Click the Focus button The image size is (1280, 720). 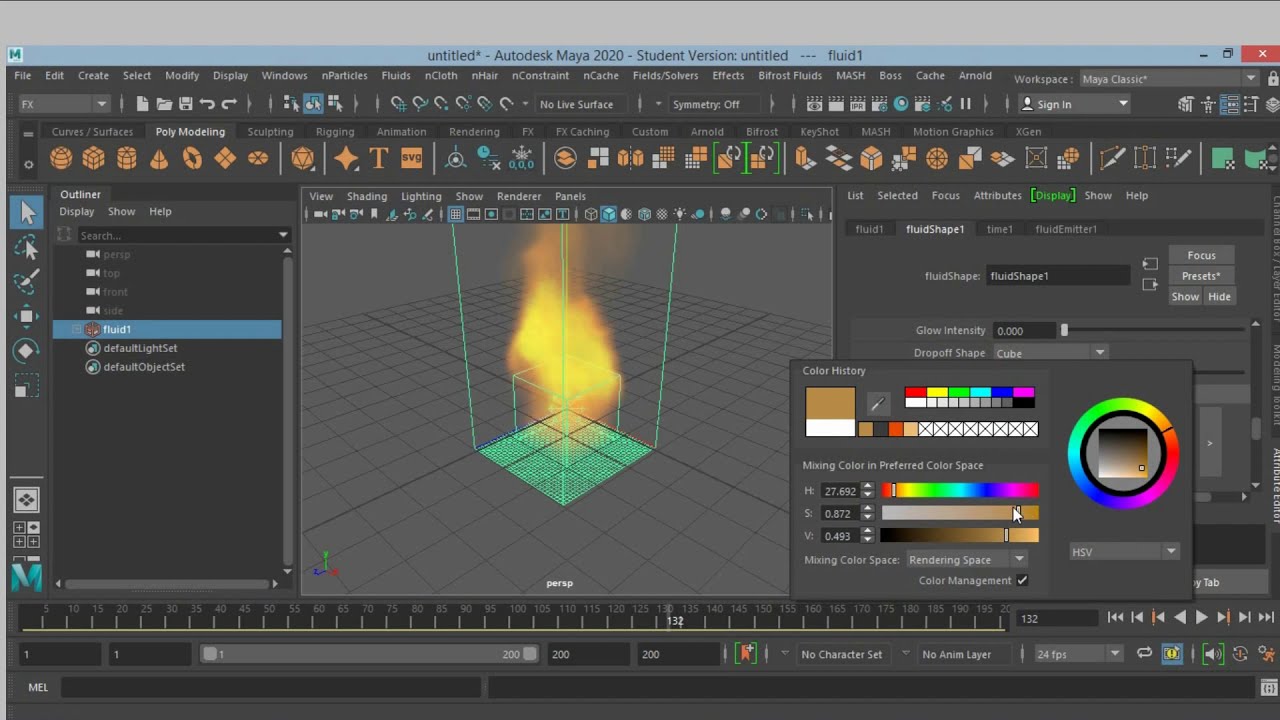(1202, 255)
